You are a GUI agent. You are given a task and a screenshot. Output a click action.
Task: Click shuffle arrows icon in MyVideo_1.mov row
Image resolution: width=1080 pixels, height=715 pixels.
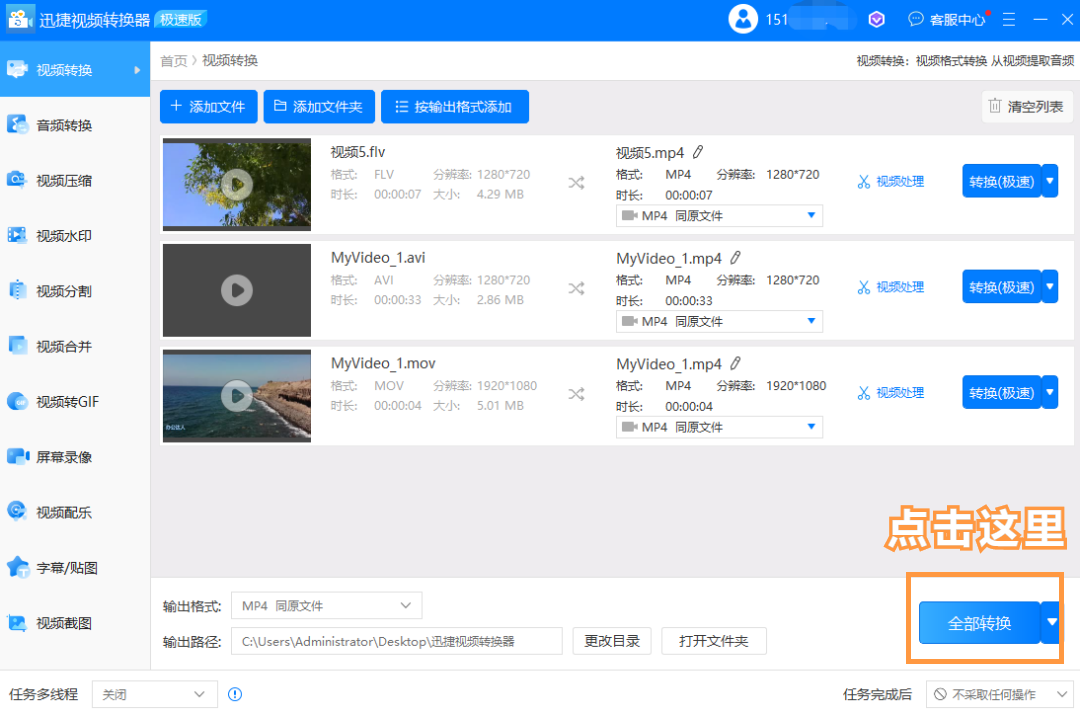(577, 394)
